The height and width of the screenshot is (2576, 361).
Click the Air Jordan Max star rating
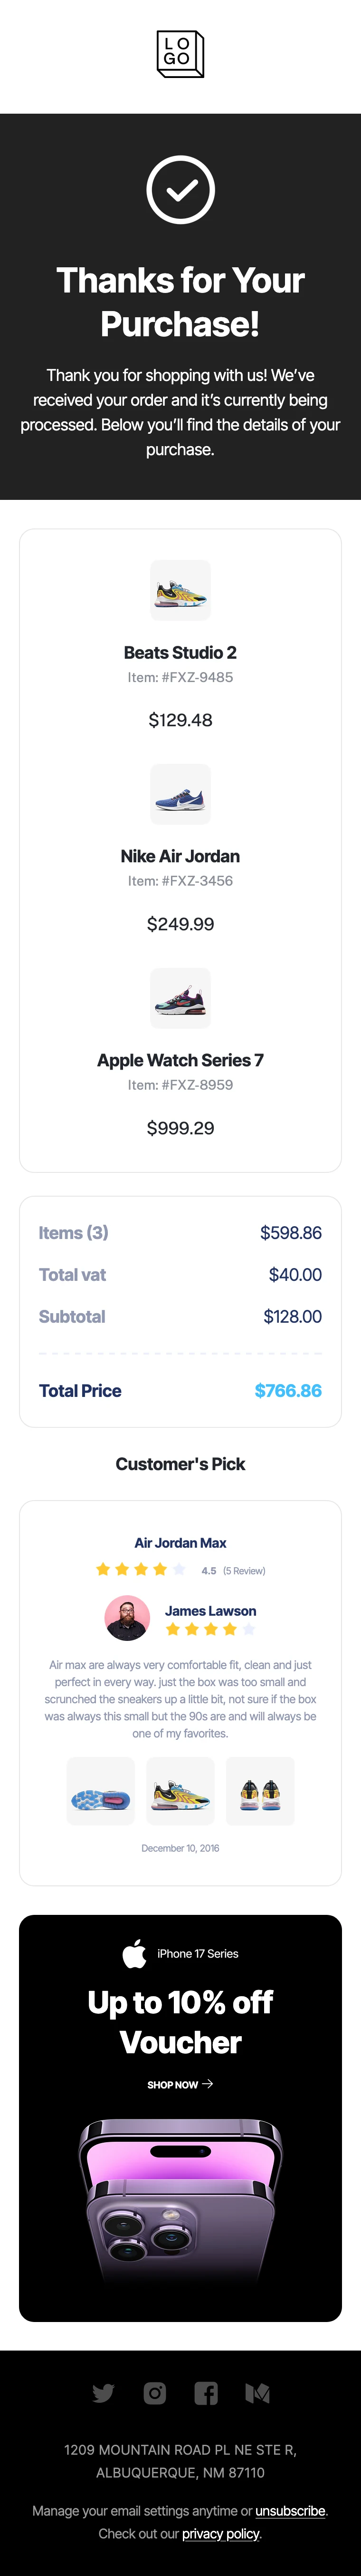click(x=140, y=1569)
